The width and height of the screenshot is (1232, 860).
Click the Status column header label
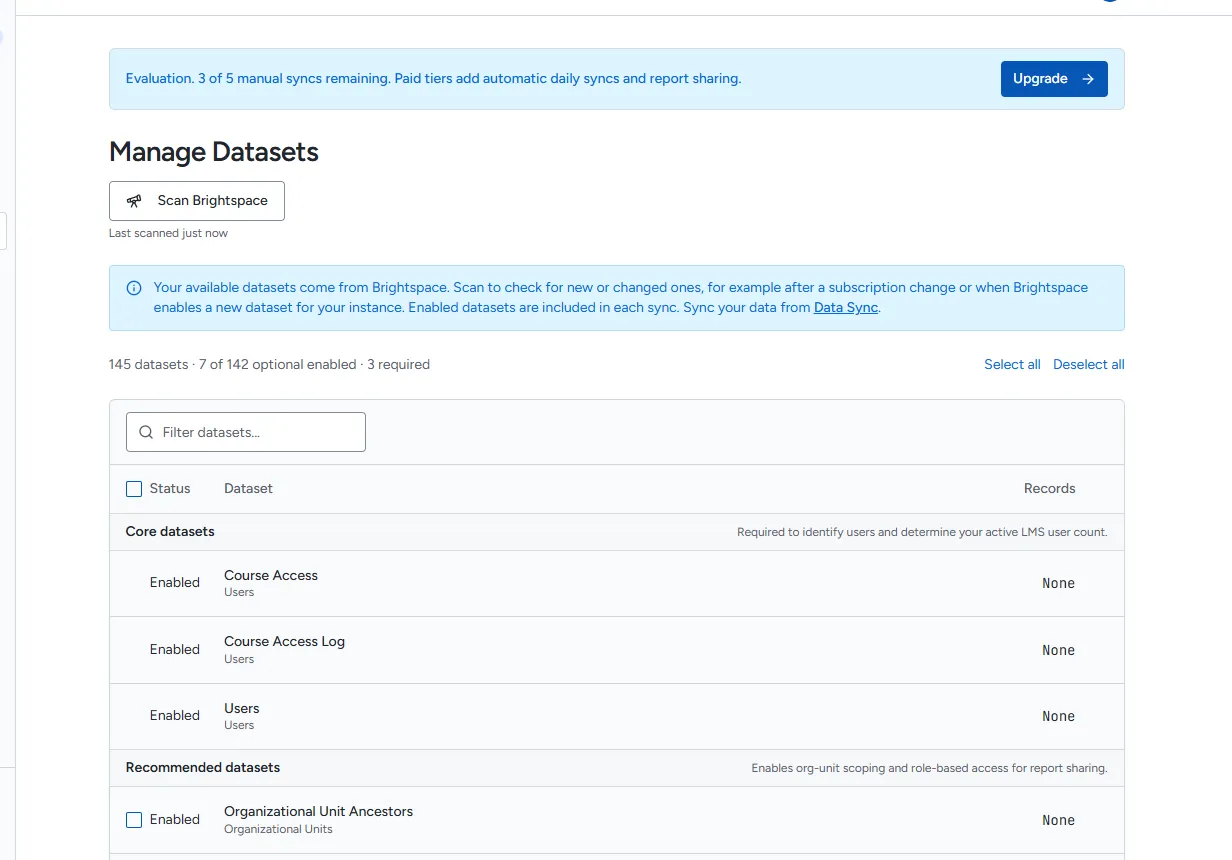[170, 489]
